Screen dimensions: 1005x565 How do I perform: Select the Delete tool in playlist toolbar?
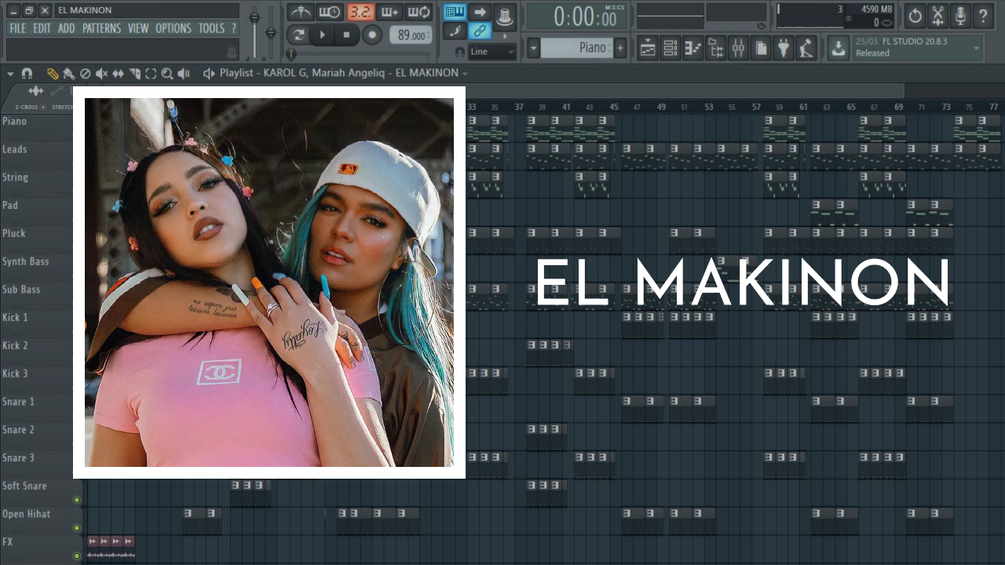85,74
